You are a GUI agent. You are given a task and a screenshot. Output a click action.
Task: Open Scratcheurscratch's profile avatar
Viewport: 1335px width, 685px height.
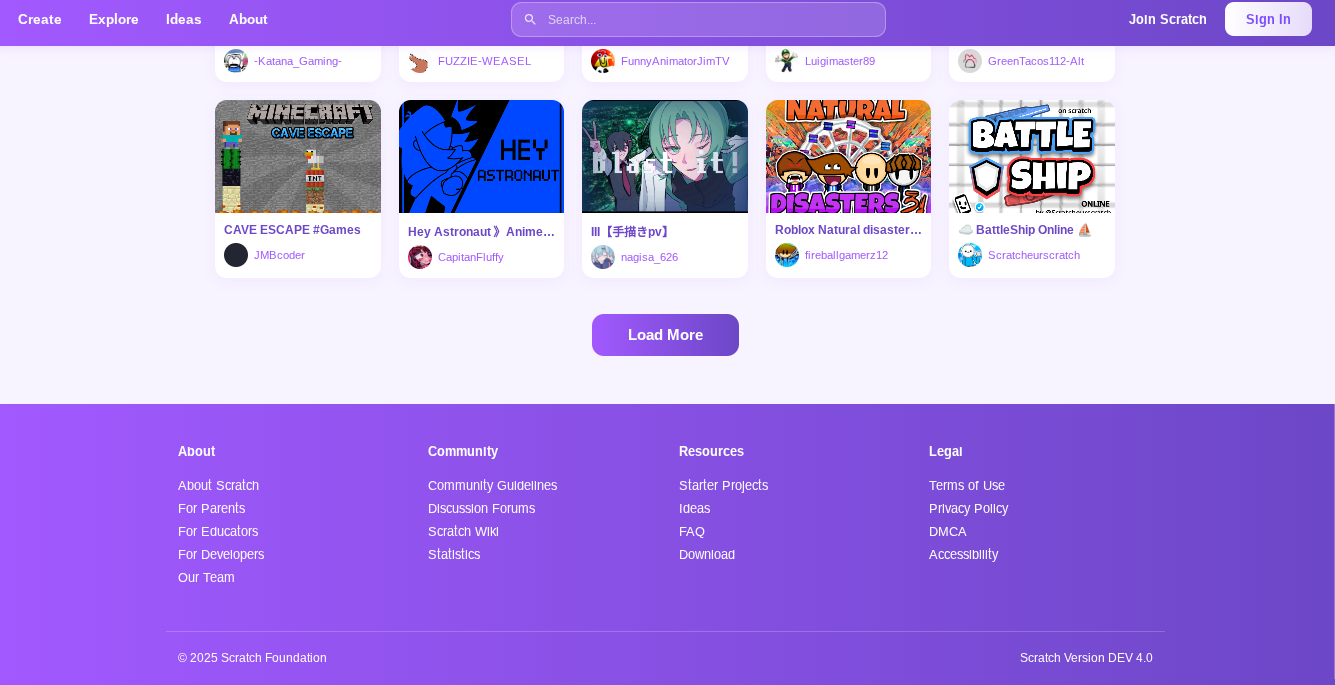pyautogui.click(x=970, y=255)
